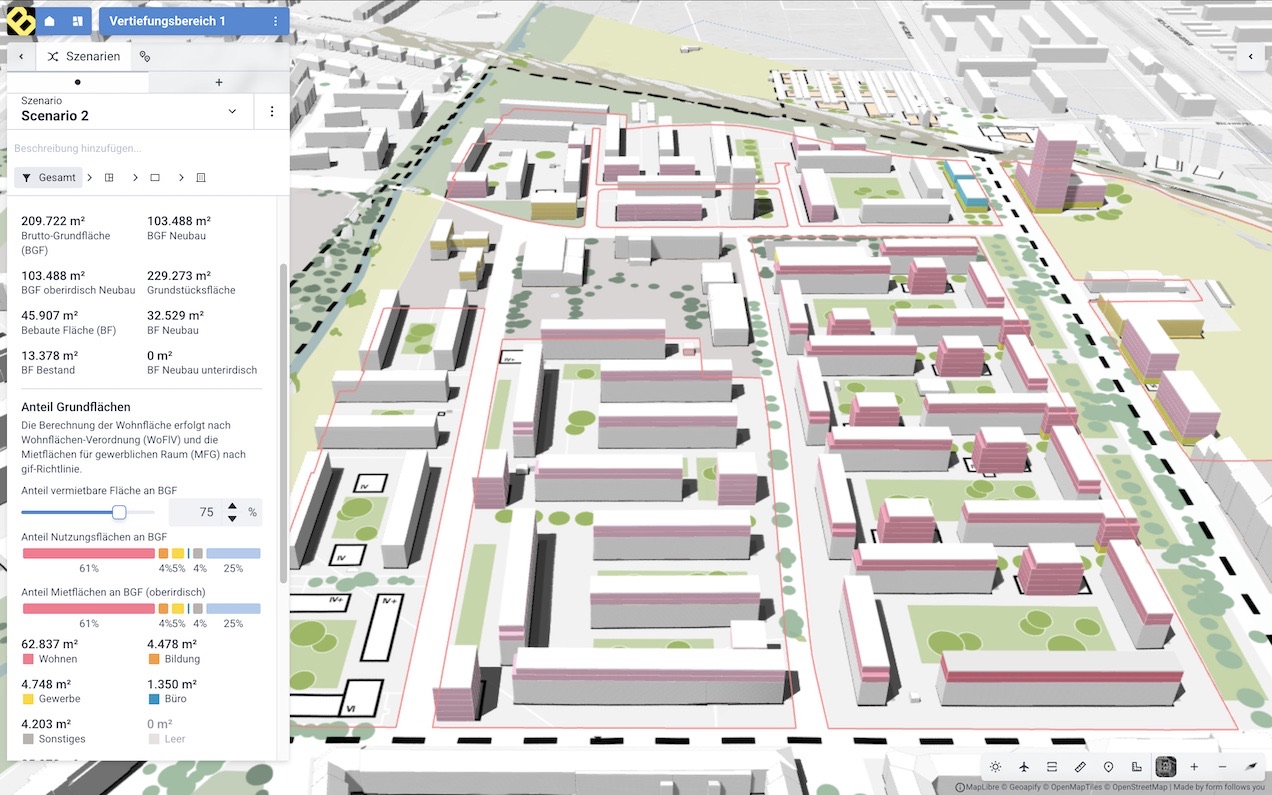Screen dimensions: 1272x795
Task: Open the dashboard layout icon
Action: pos(78,21)
